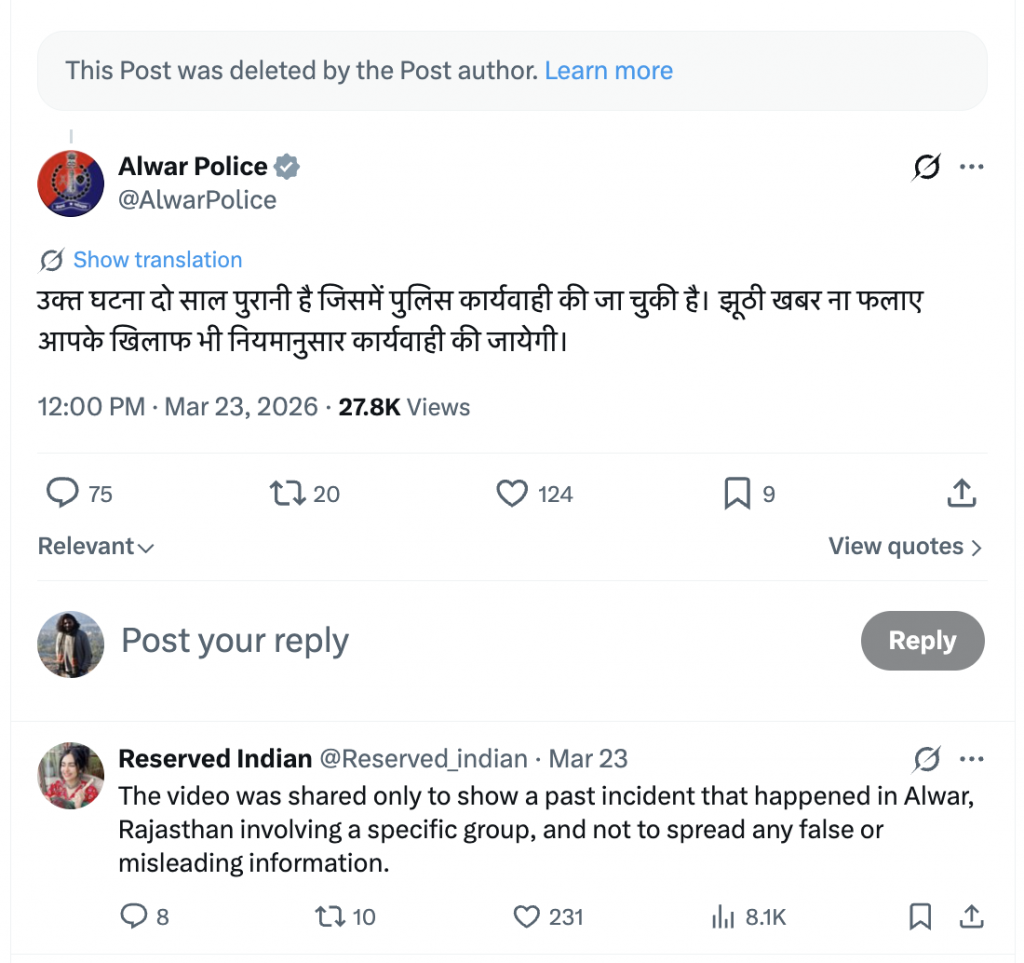Image resolution: width=1024 pixels, height=963 pixels.
Task: Share the Alwar Police post
Action: pos(960,493)
